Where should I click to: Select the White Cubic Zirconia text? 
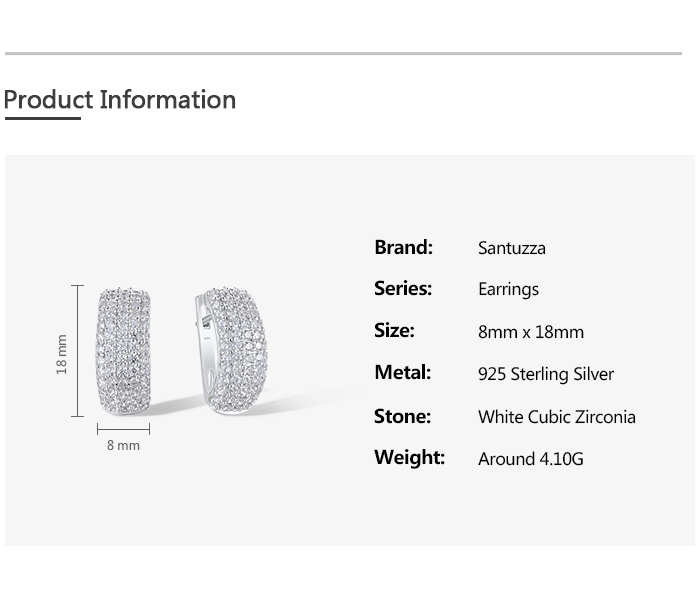click(556, 417)
